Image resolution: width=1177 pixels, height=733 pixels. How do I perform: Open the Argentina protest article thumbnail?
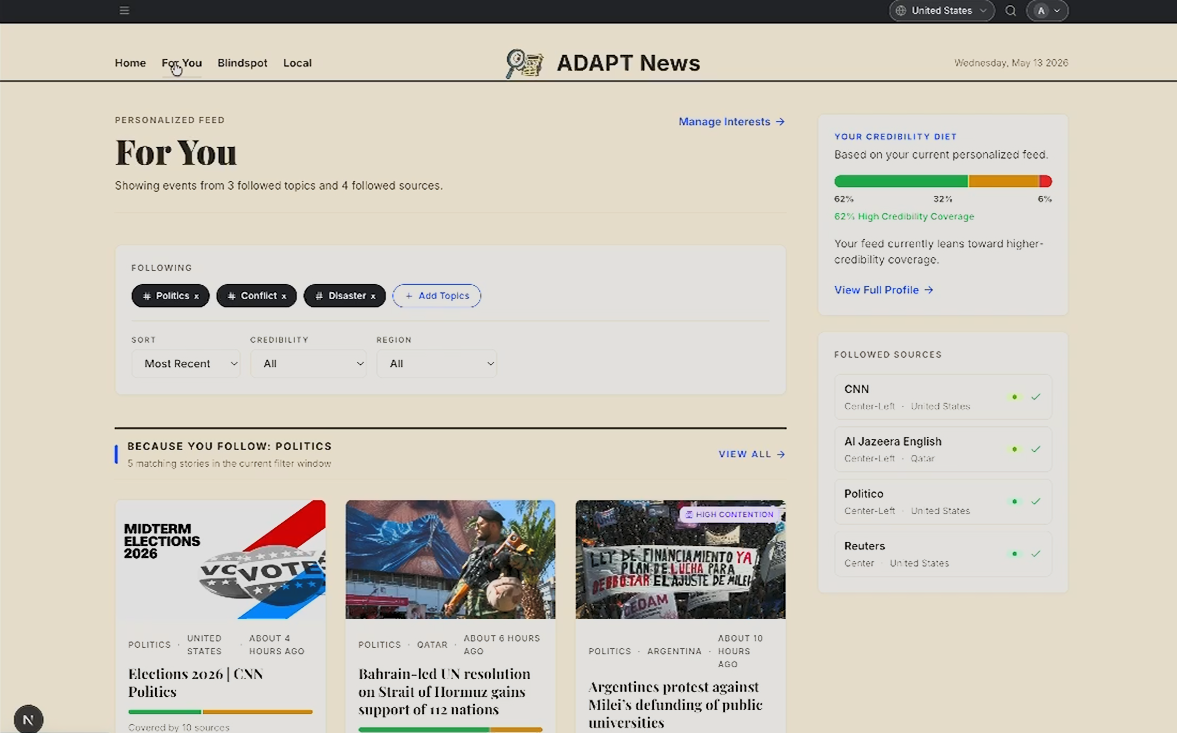point(681,560)
